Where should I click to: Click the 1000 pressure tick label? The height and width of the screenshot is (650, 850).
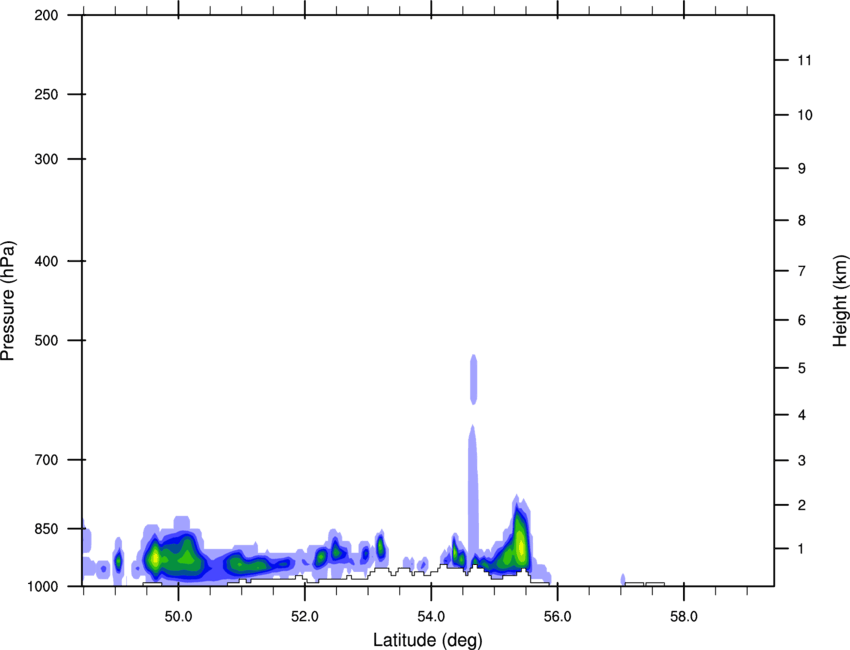coord(42,586)
